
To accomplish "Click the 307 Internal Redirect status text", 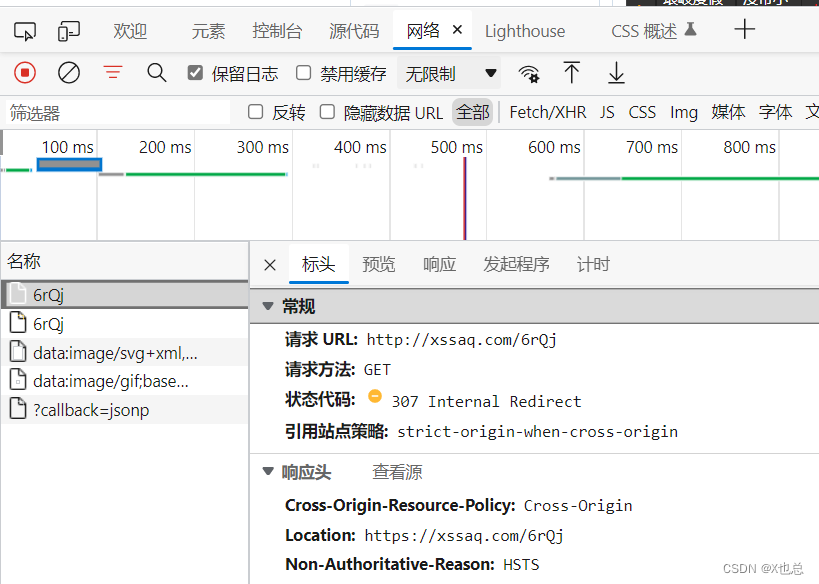I will tap(486, 402).
